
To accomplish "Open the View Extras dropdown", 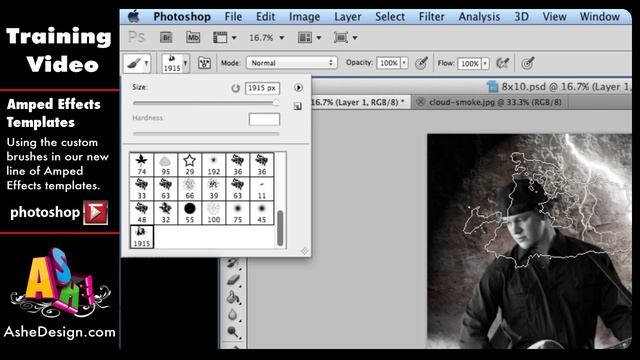I will pyautogui.click(x=224, y=38).
